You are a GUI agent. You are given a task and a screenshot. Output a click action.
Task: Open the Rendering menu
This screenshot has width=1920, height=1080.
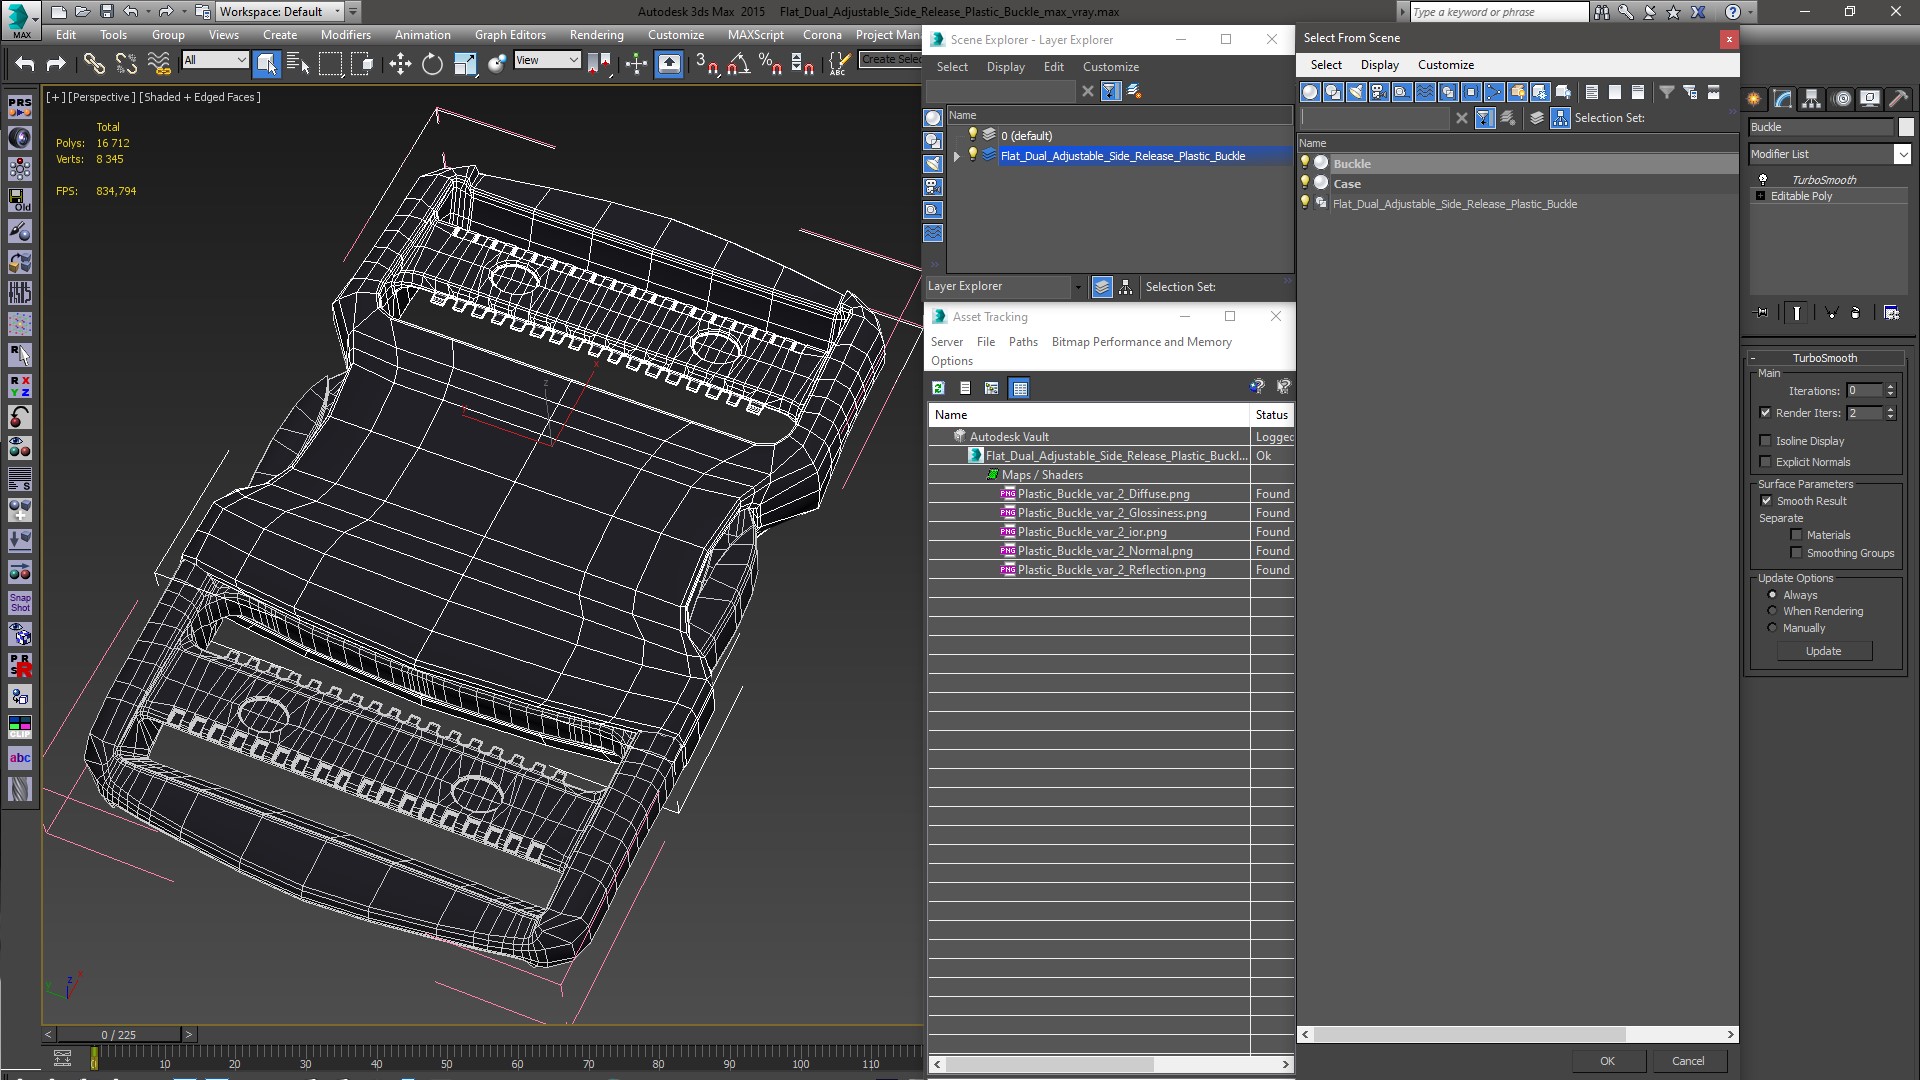[x=597, y=35]
